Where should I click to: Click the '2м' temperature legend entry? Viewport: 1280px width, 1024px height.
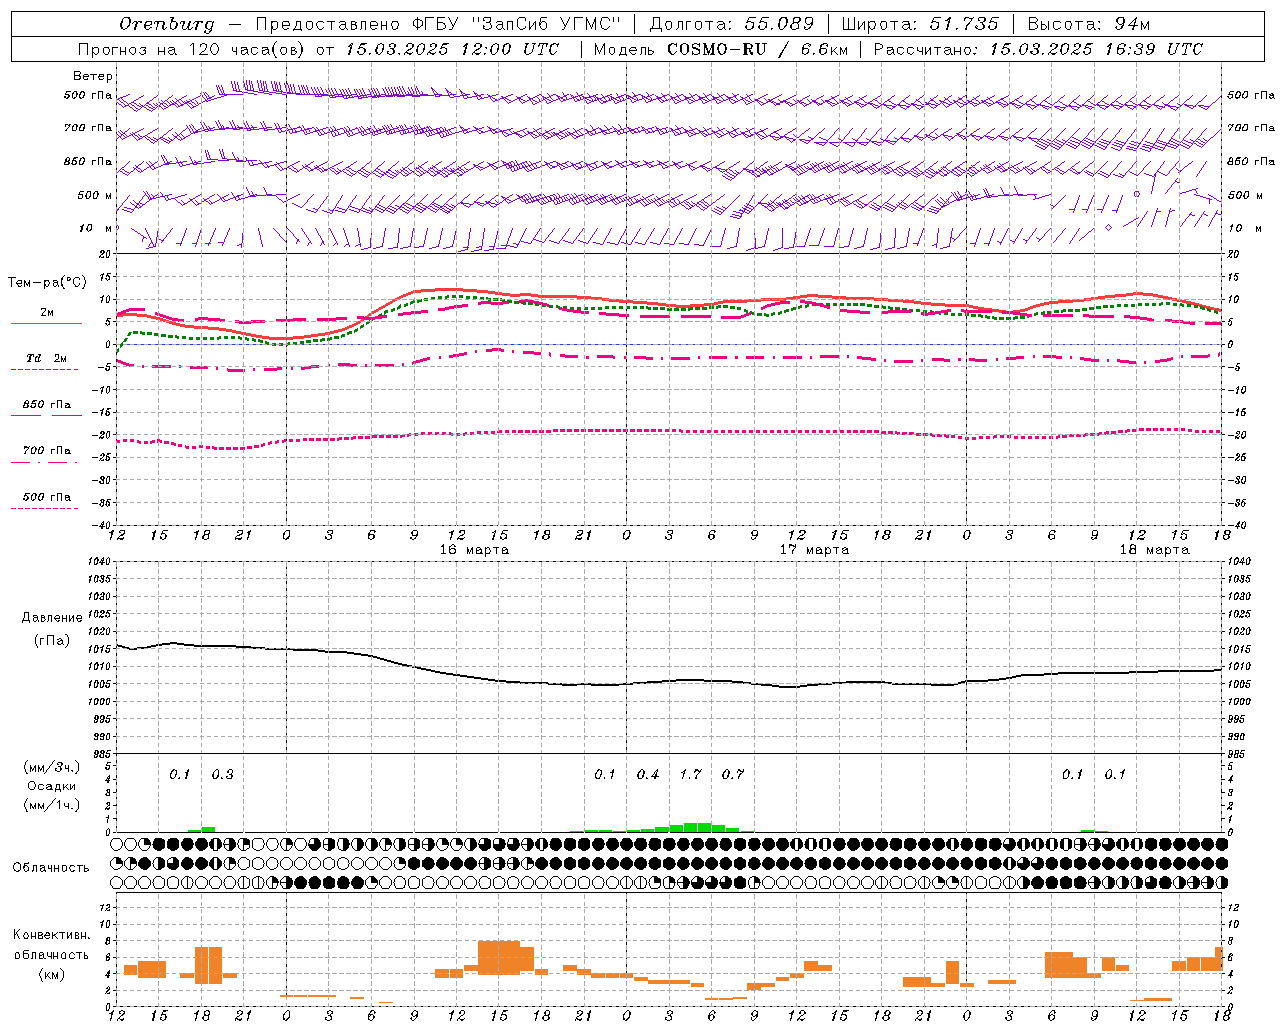click(x=47, y=312)
